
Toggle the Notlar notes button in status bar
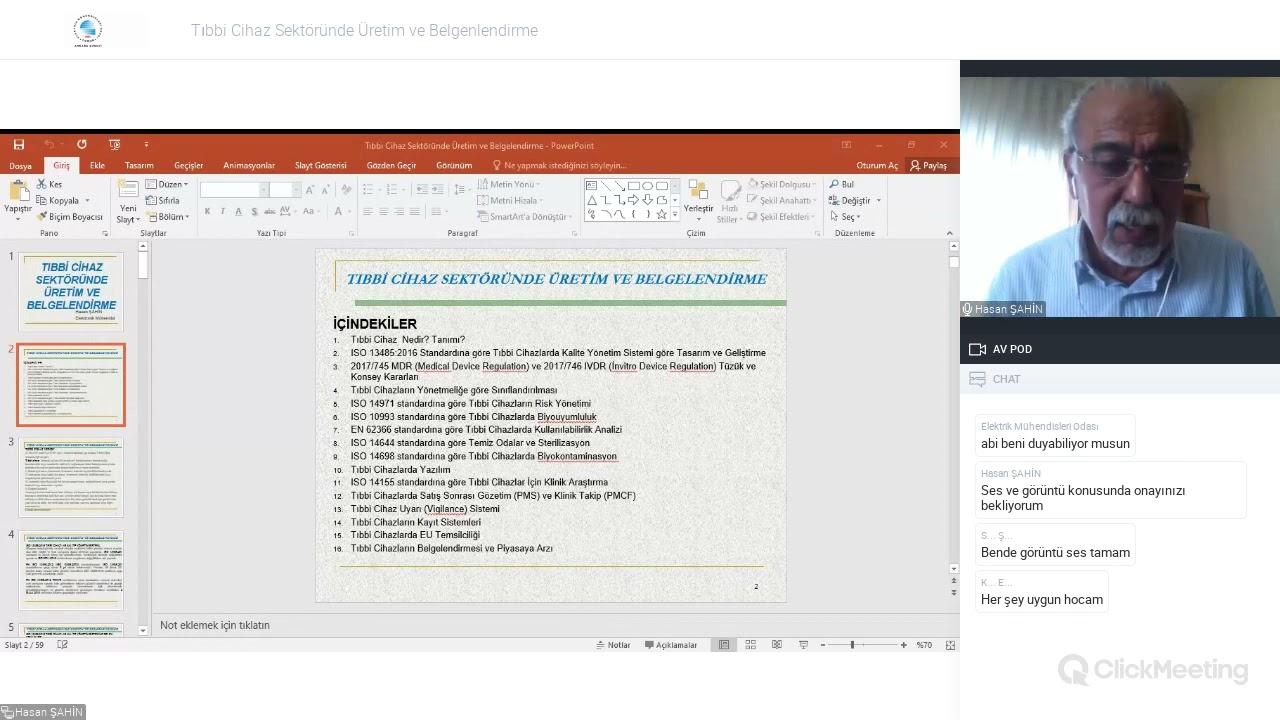tap(614, 645)
